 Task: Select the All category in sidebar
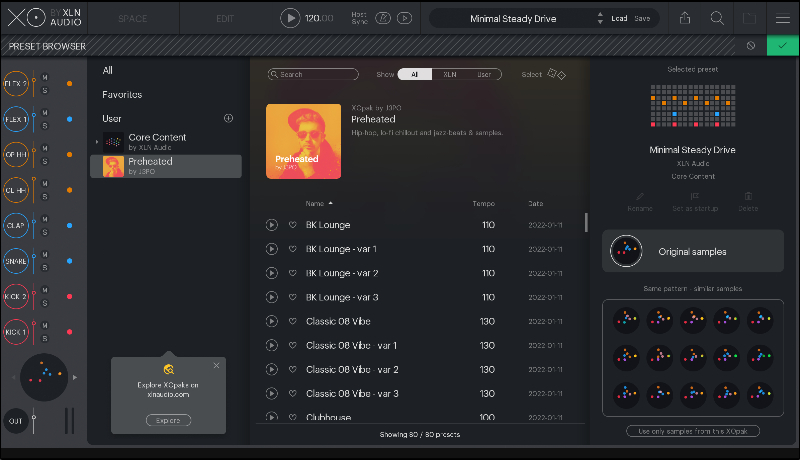[x=108, y=70]
